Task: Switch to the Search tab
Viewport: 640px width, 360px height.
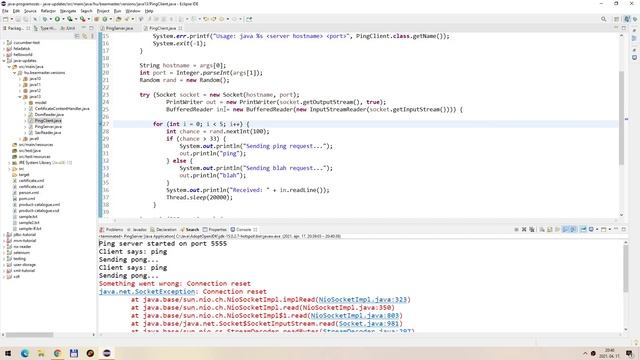Action: tap(190, 229)
